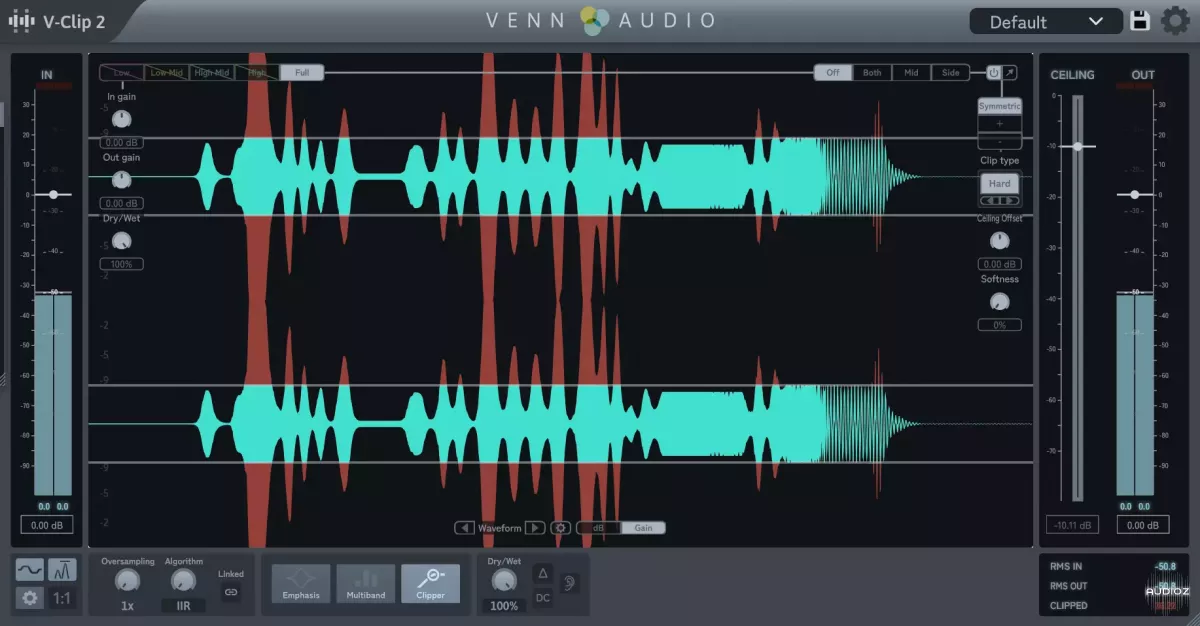Open the Emphasis module
Viewport: 1200px width, 626px height.
301,583
